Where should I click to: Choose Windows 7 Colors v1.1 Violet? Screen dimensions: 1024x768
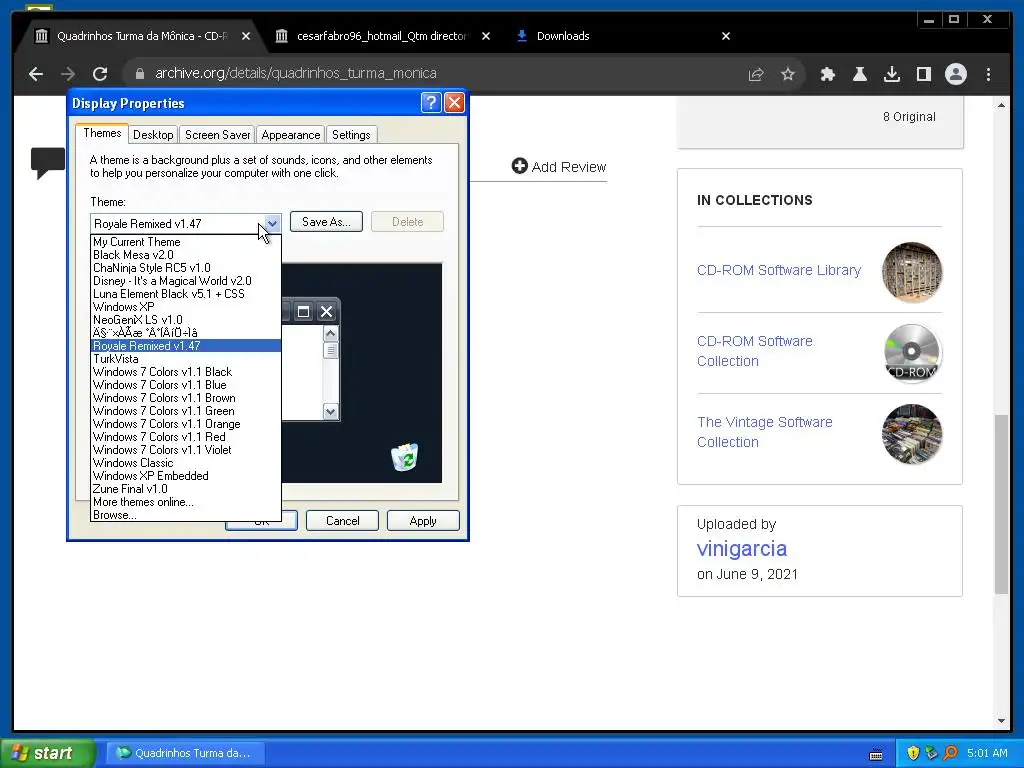pyautogui.click(x=185, y=450)
